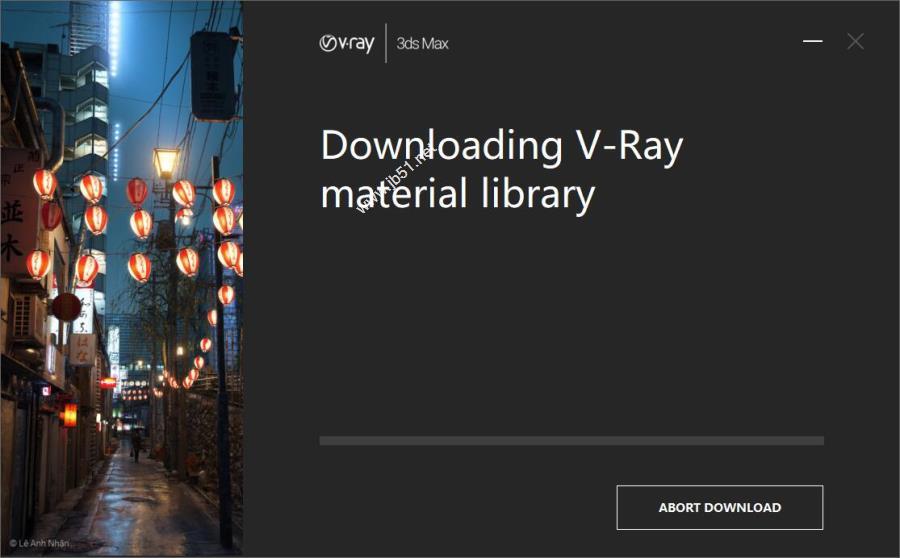Click the vertical divider beside V-Ray logo
This screenshot has height=558, width=900.
386,44
